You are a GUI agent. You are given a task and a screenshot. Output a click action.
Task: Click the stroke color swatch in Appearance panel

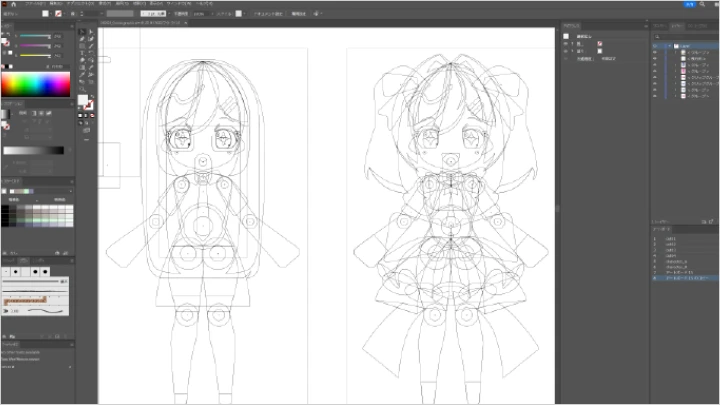point(600,44)
